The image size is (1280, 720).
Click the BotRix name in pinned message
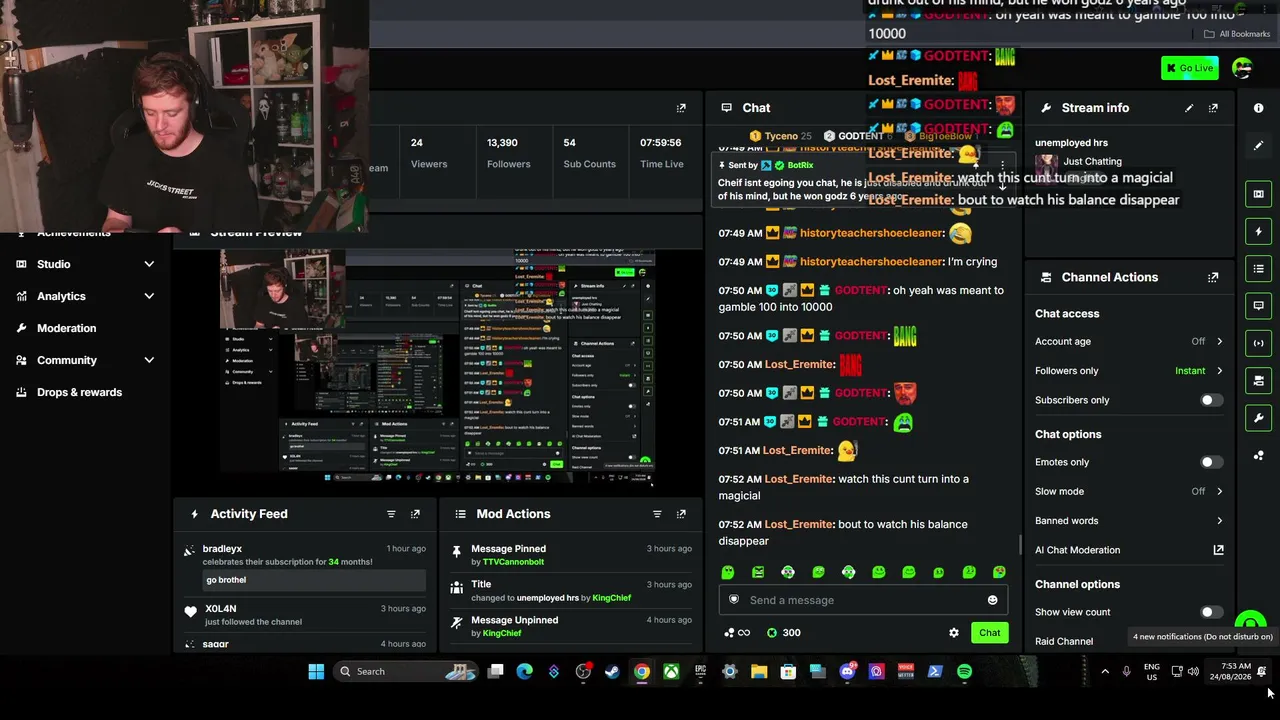point(800,165)
